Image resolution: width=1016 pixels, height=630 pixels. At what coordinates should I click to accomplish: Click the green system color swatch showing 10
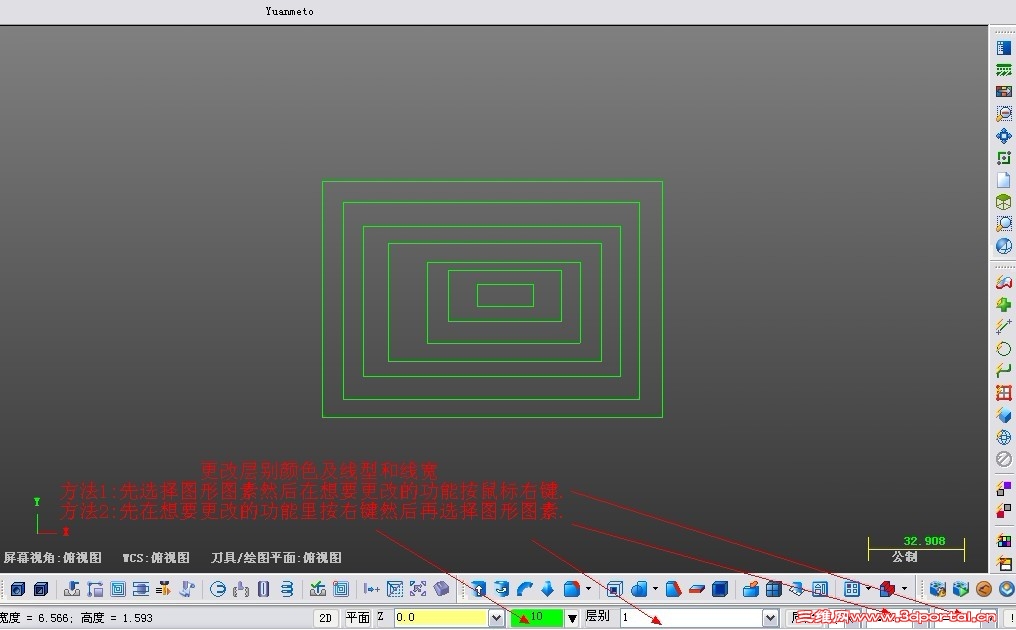click(x=537, y=618)
